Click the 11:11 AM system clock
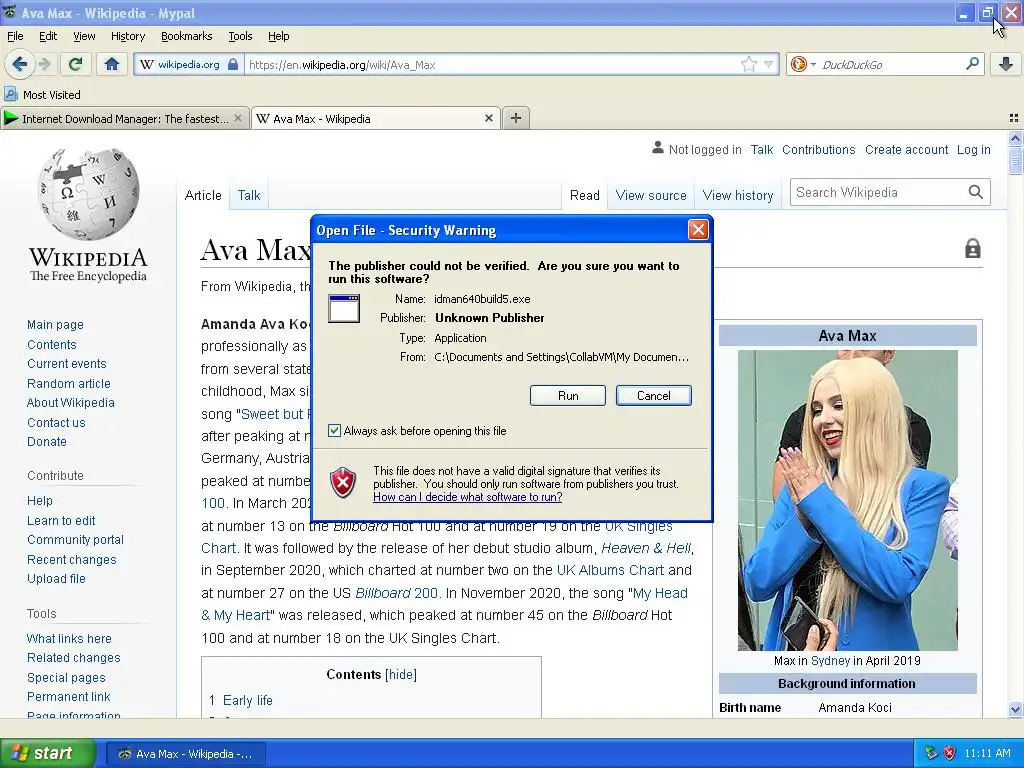This screenshot has height=768, width=1024. pyautogui.click(x=987, y=754)
